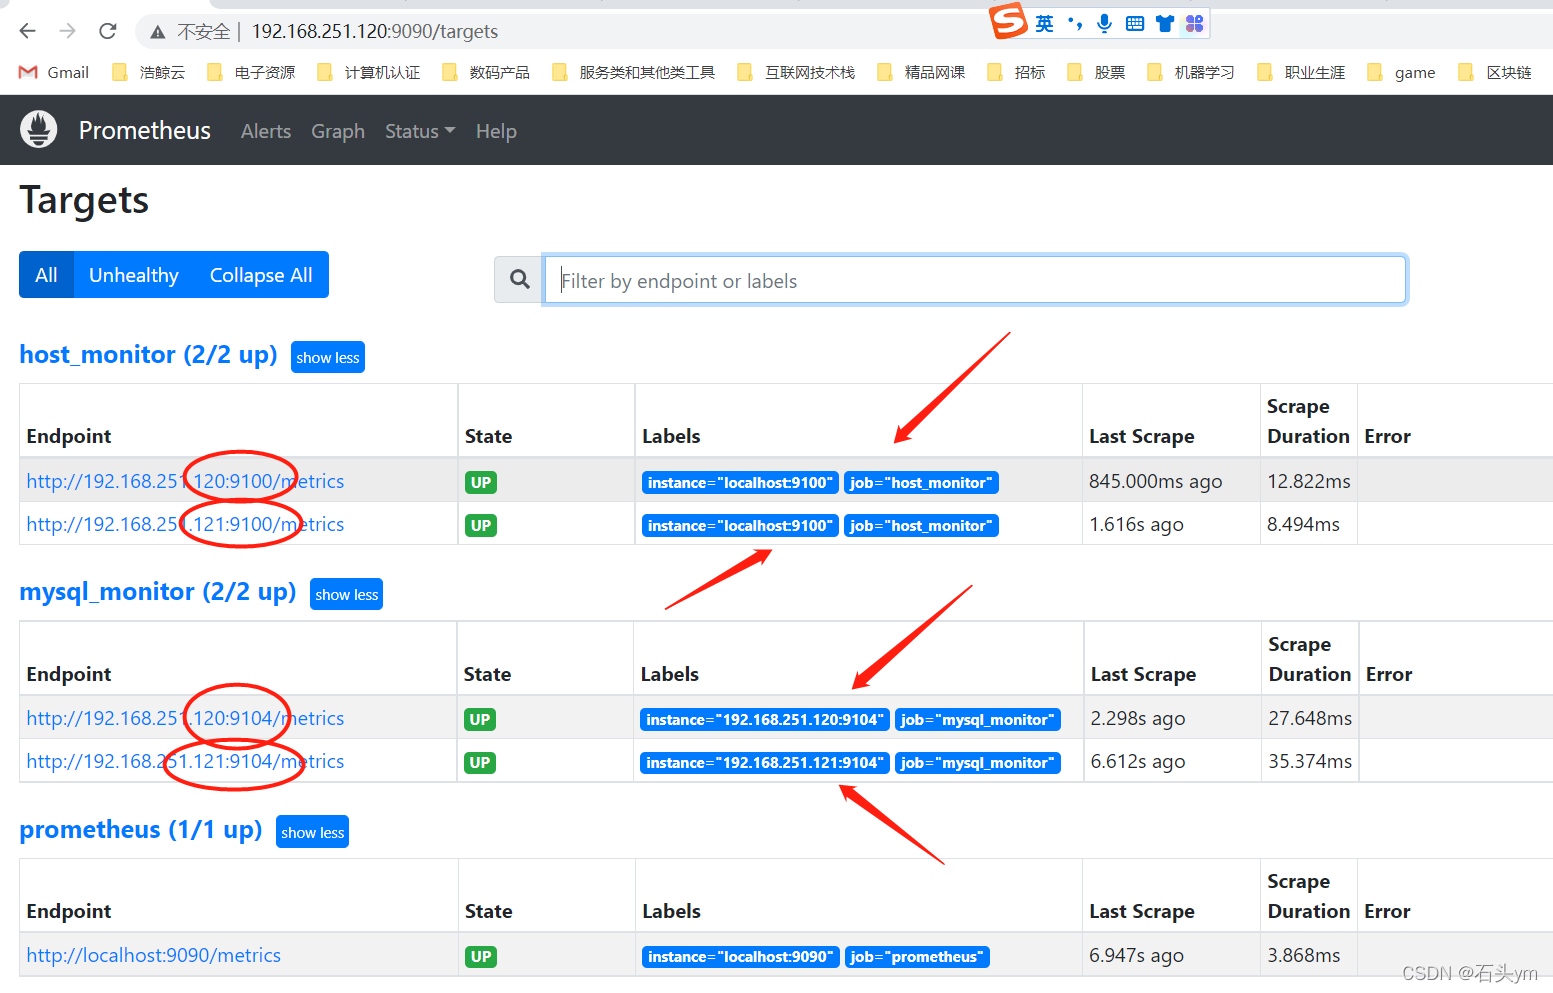Open endpoint localhost:9090/metrics

click(153, 955)
